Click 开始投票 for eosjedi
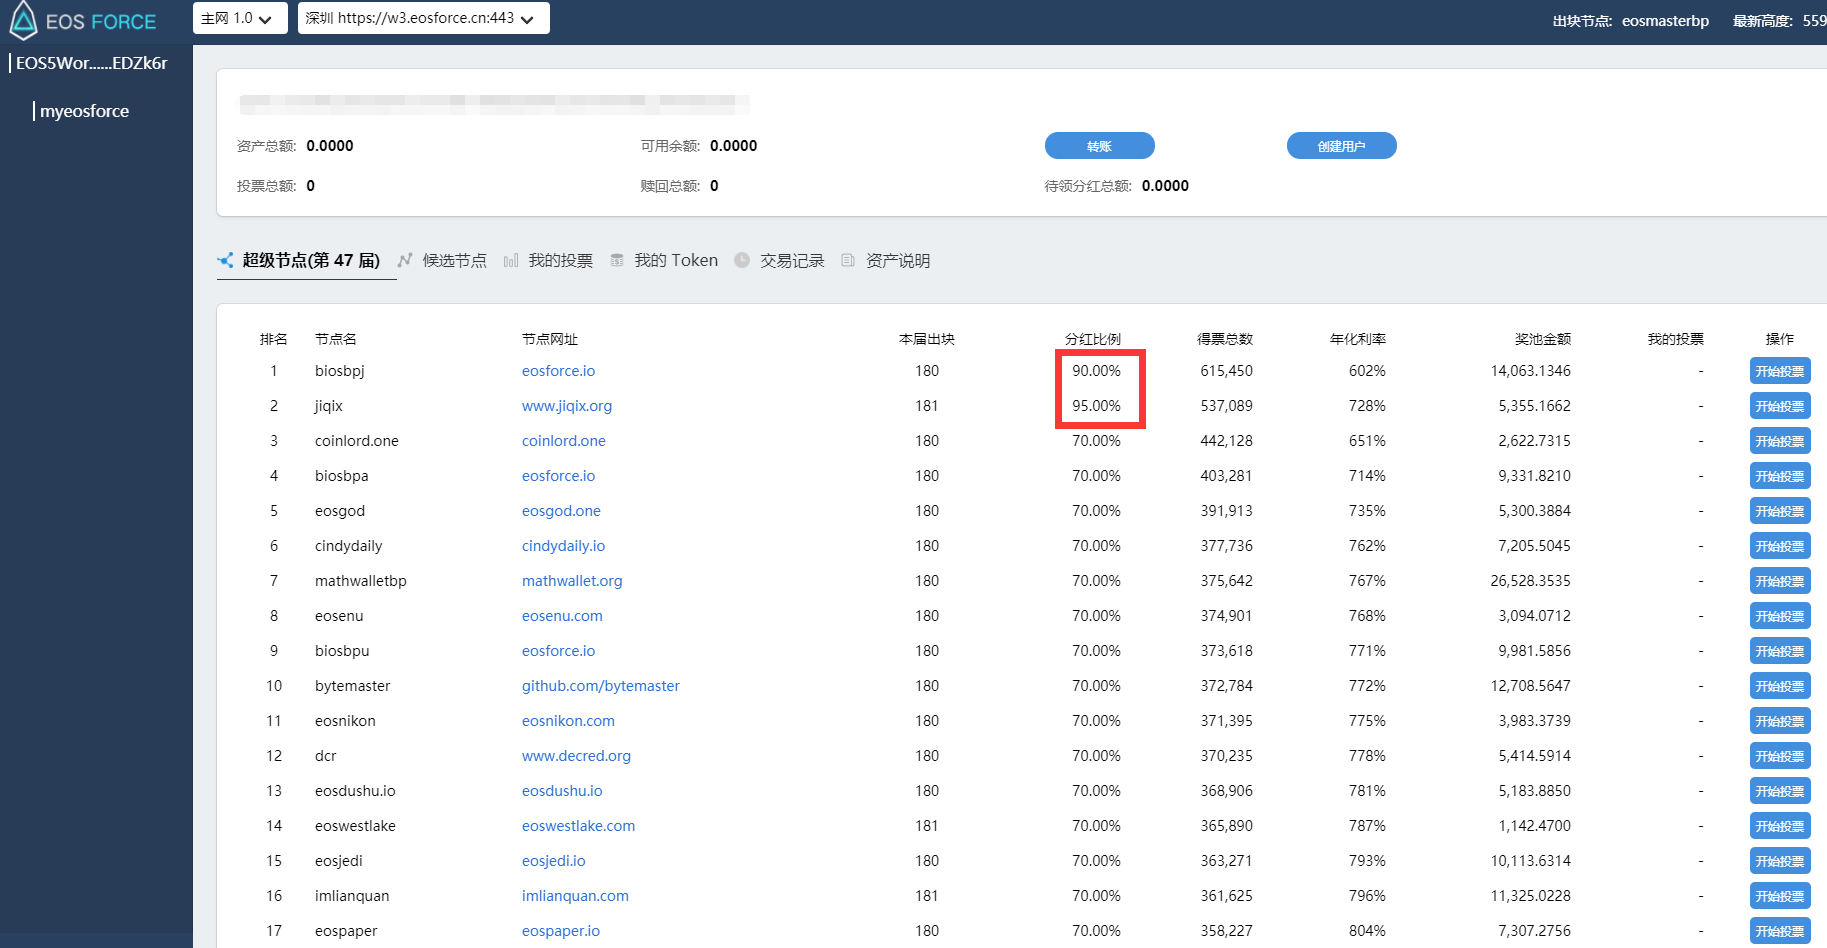 point(1780,861)
